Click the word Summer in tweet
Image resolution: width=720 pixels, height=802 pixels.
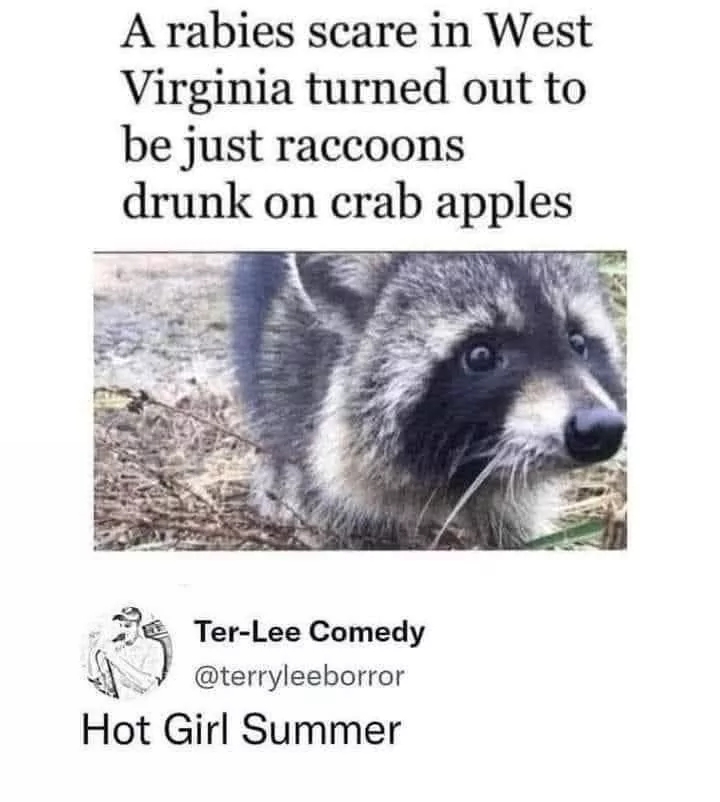coord(321,730)
